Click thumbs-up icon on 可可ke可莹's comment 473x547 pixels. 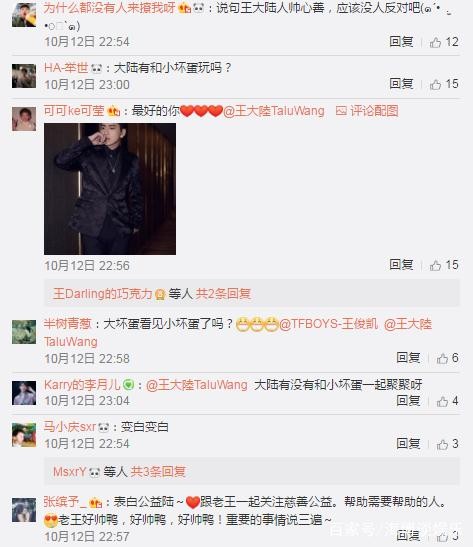click(435, 265)
